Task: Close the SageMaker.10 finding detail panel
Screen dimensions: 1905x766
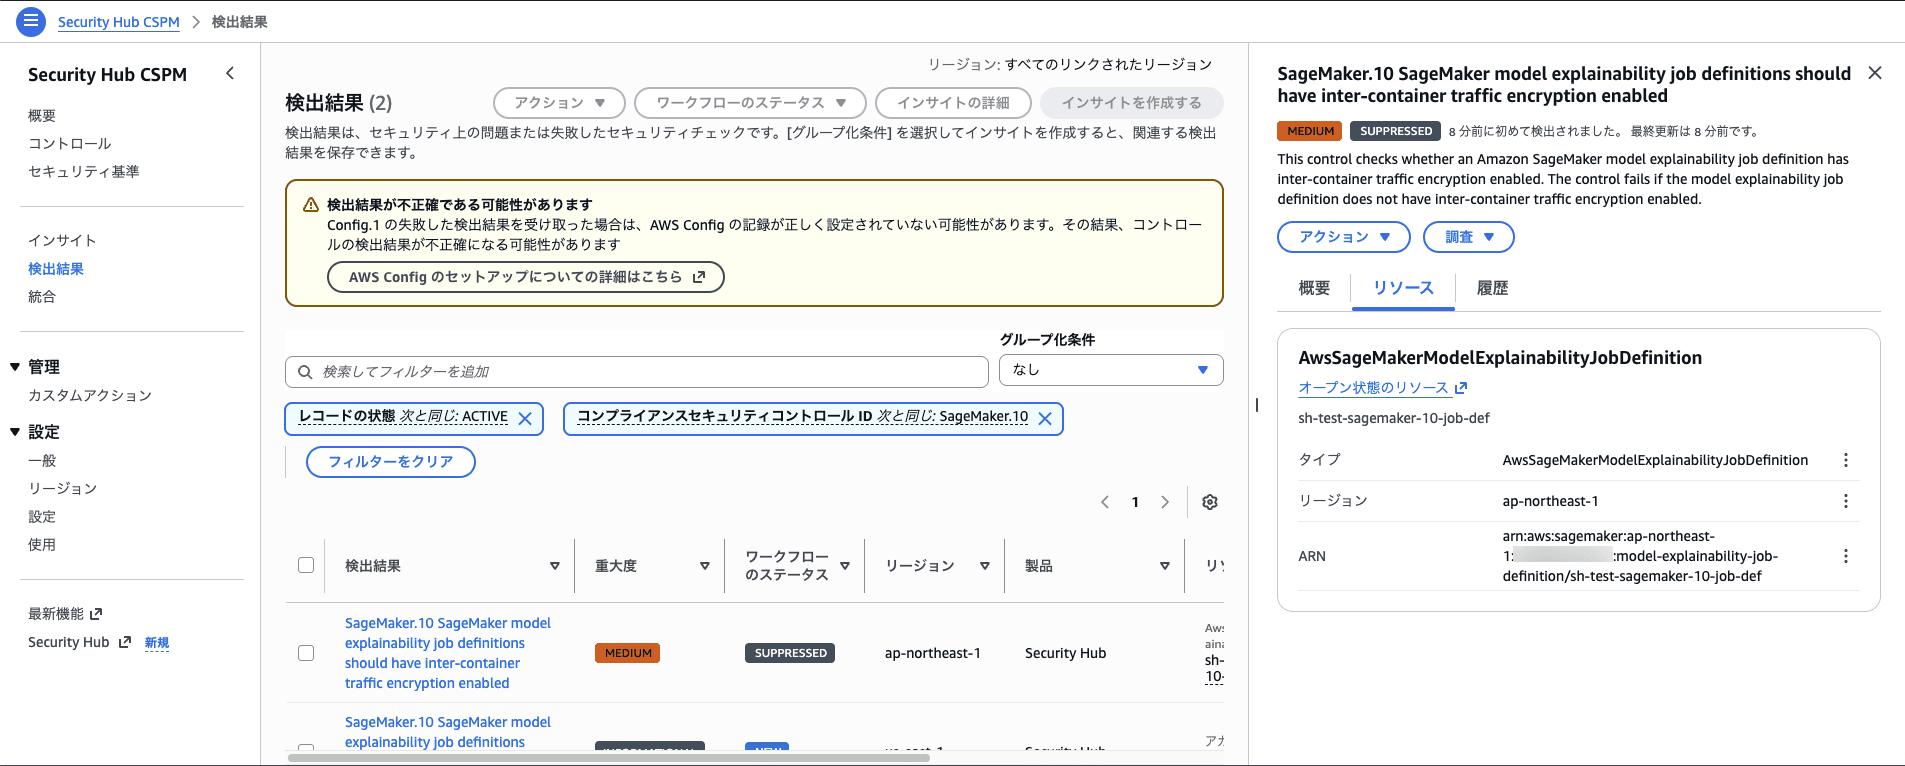Action: (1875, 73)
